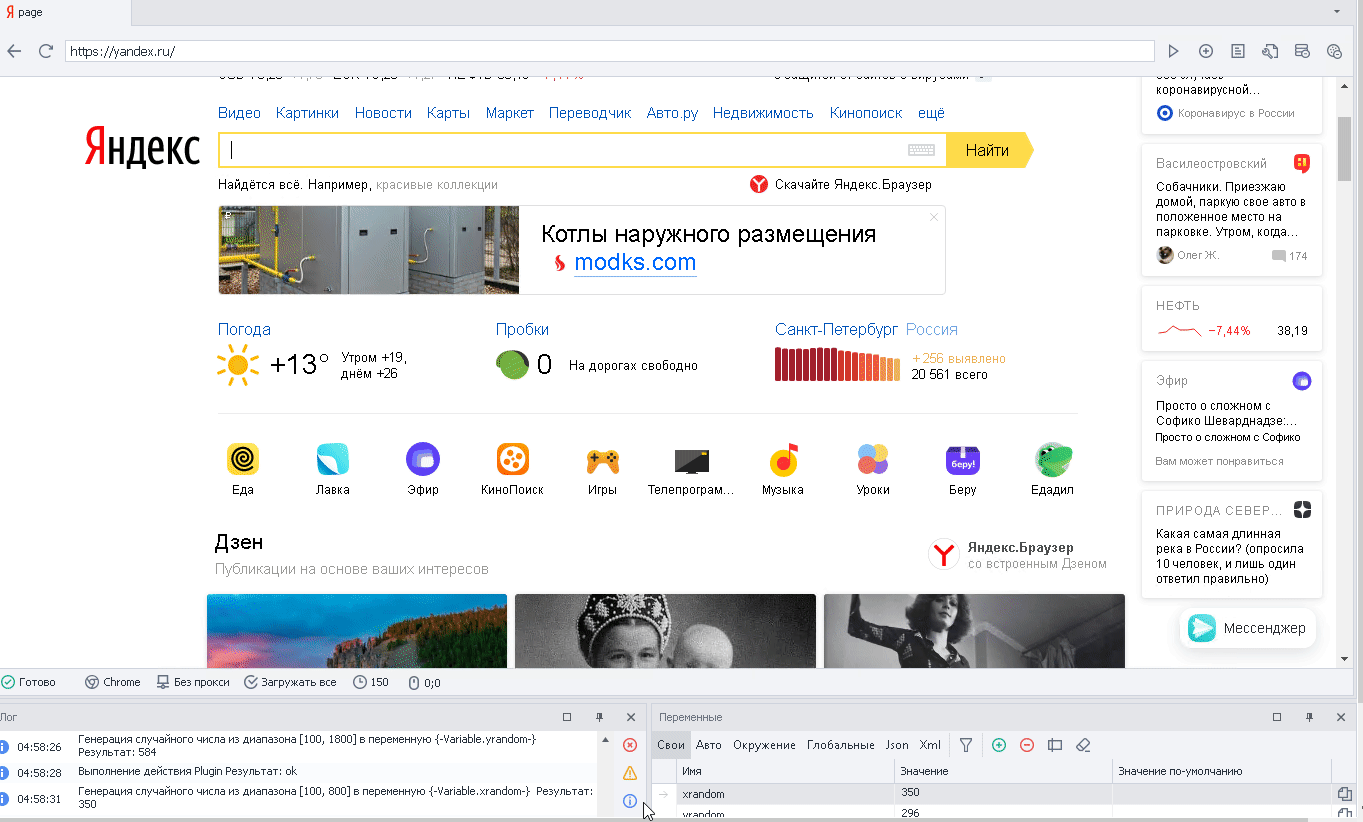Clear cache with the storage-minus icon
This screenshot has height=822, width=1363.
(x=1302, y=51)
